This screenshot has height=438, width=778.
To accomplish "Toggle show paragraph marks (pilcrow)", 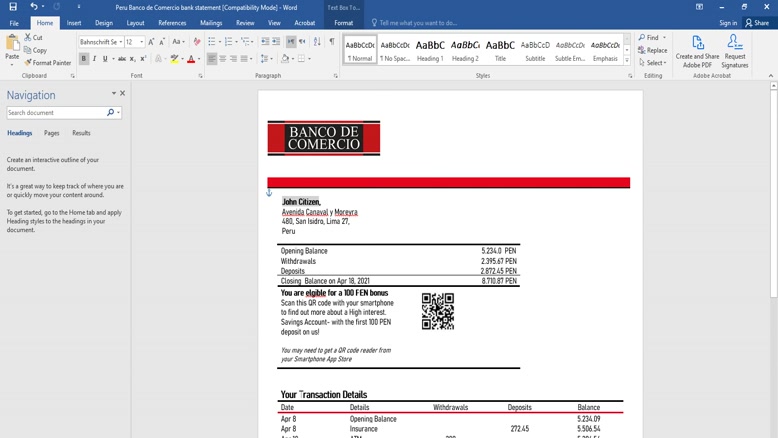I will [331, 42].
